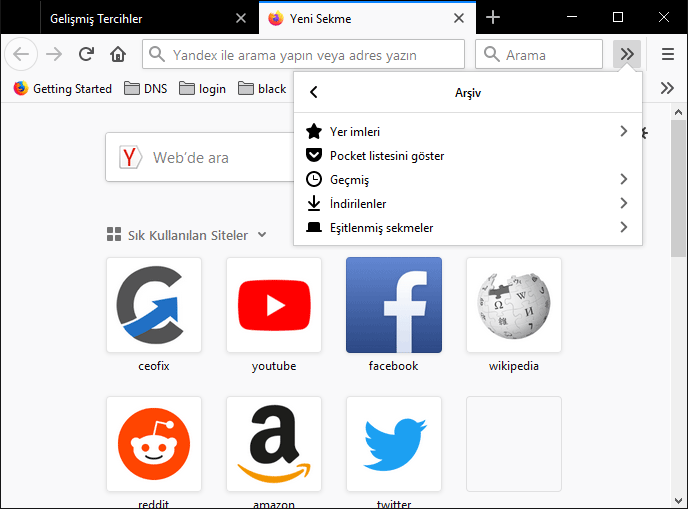688x509 pixels.
Task: Close the Yeni Sekme tab
Action: [x=459, y=18]
